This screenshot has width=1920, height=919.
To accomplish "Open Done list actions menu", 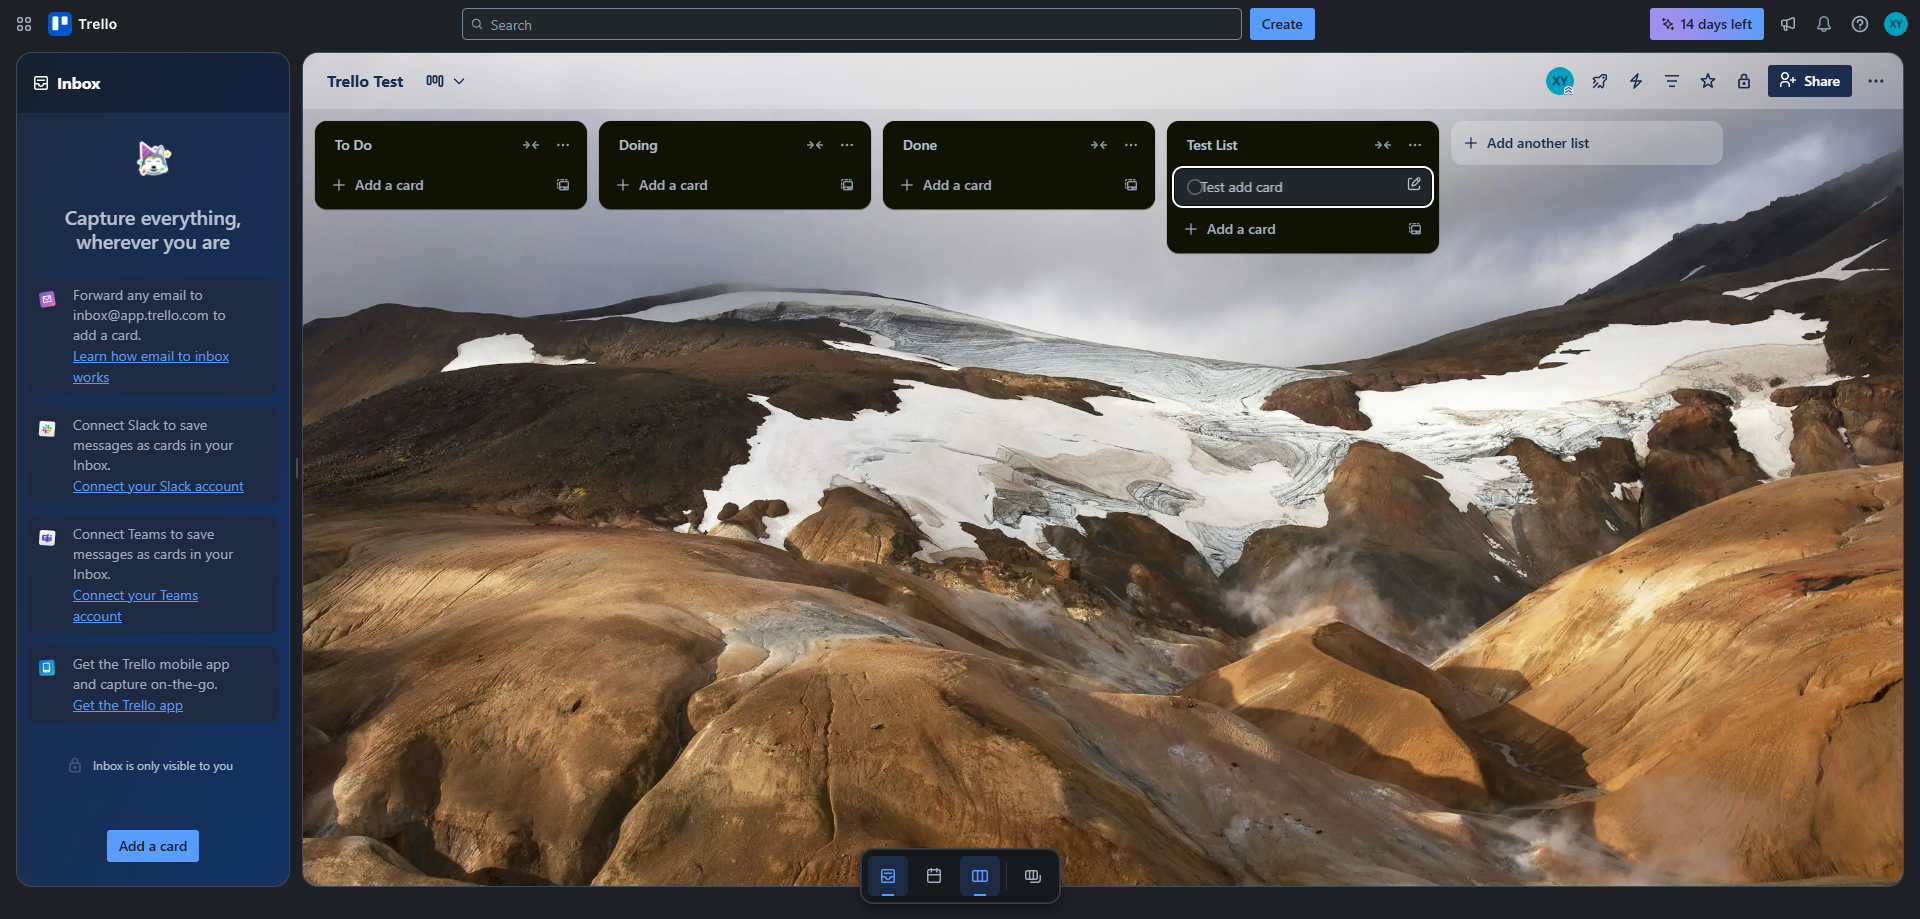I will [1131, 145].
